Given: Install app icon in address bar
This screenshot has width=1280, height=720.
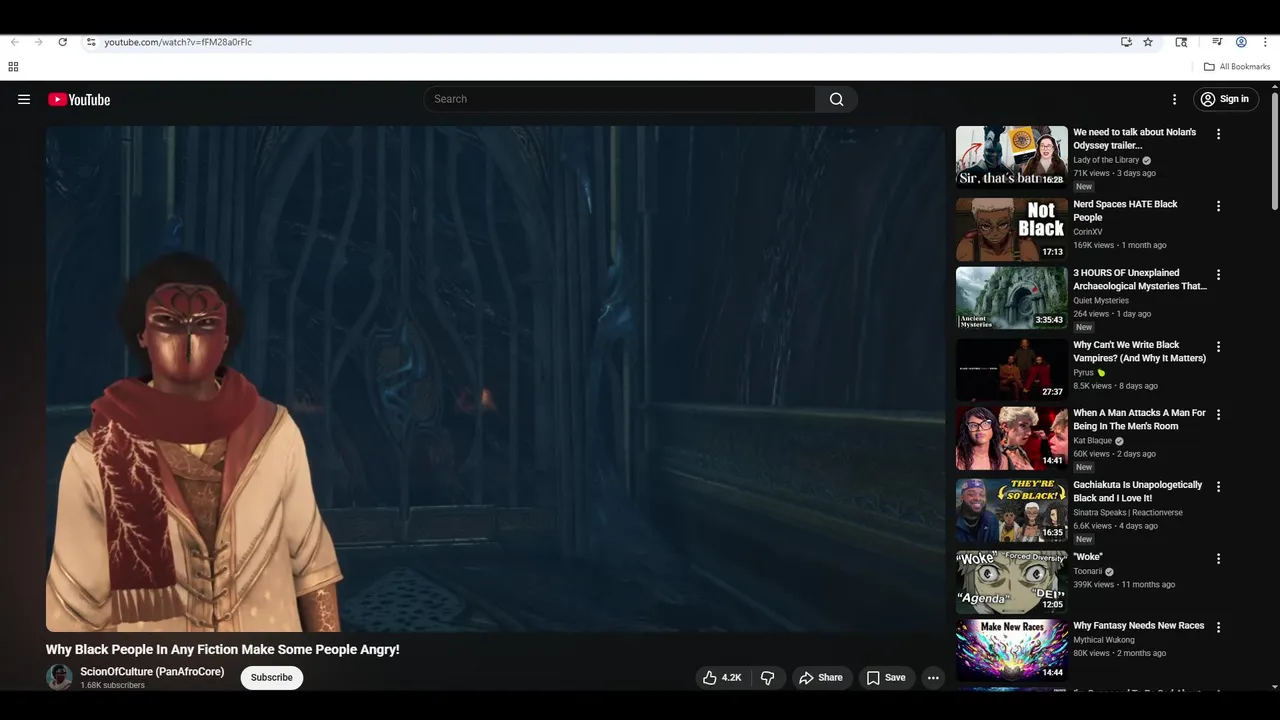Looking at the screenshot, I should 1126,42.
